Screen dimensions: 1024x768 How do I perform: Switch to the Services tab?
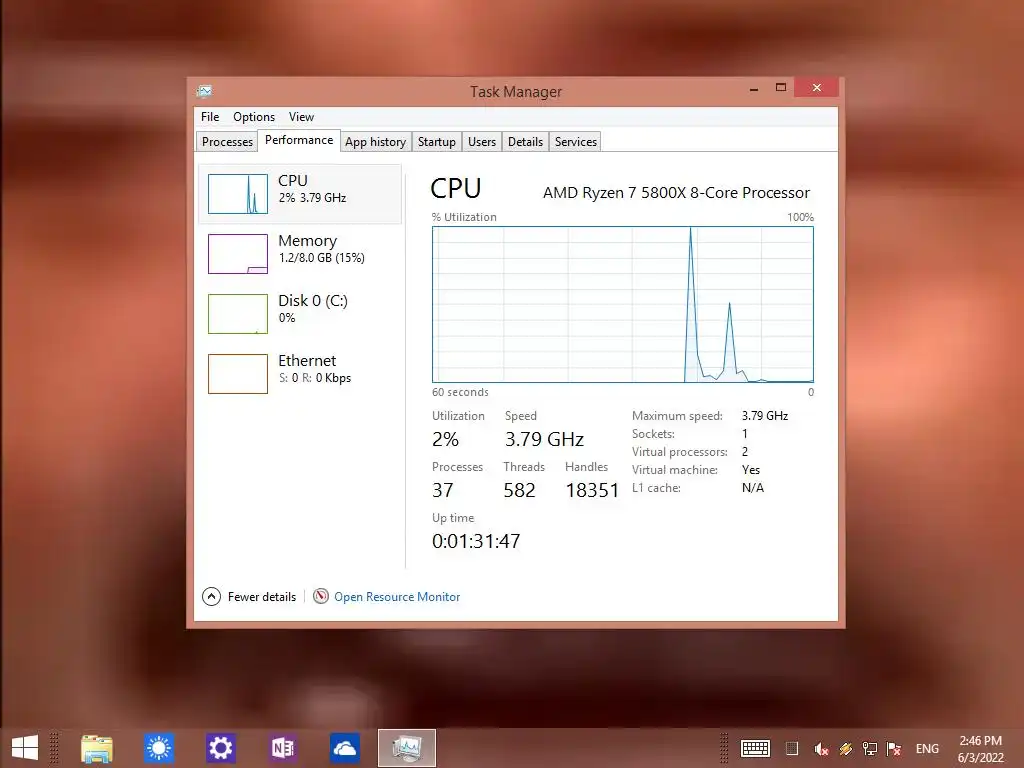coord(575,142)
